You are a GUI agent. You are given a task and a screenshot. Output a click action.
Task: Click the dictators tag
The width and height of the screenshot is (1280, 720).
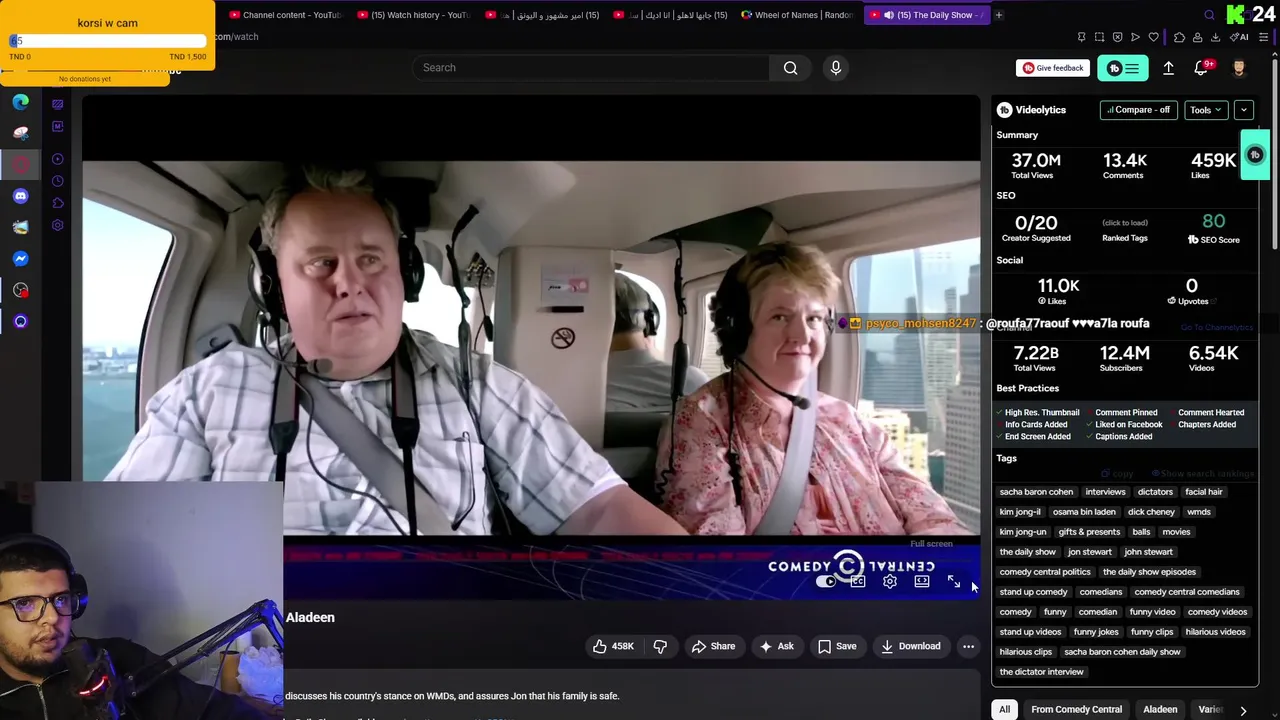[x=1155, y=492]
